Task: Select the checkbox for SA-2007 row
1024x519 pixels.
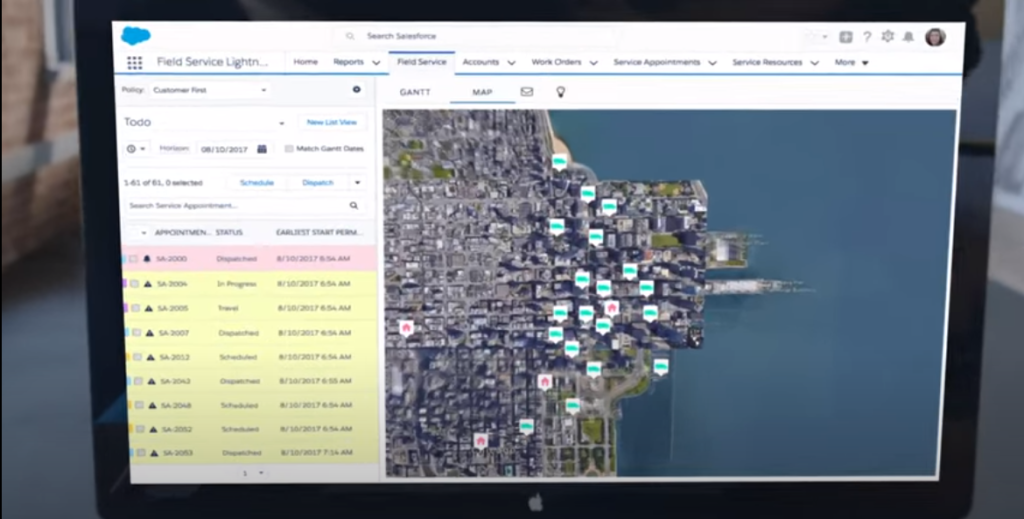Action: point(135,333)
